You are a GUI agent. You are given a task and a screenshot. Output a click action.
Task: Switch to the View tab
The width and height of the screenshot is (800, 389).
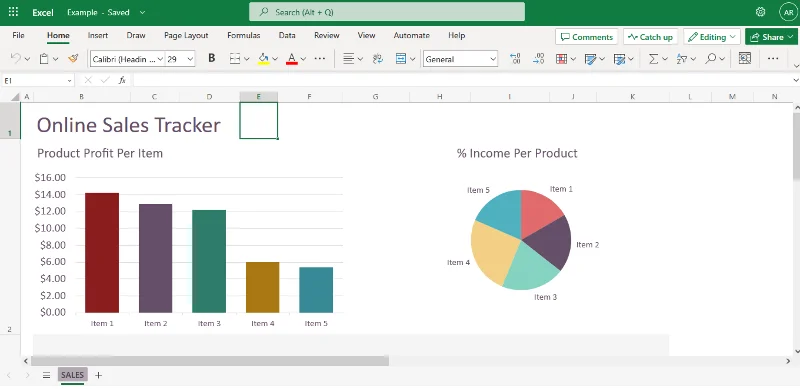click(x=366, y=35)
